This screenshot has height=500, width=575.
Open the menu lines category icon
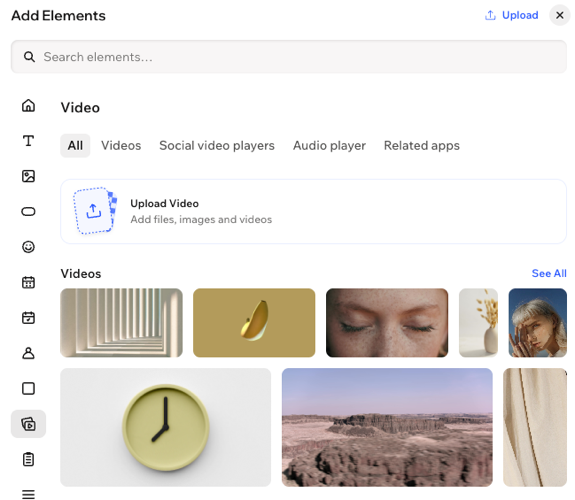pyautogui.click(x=28, y=494)
